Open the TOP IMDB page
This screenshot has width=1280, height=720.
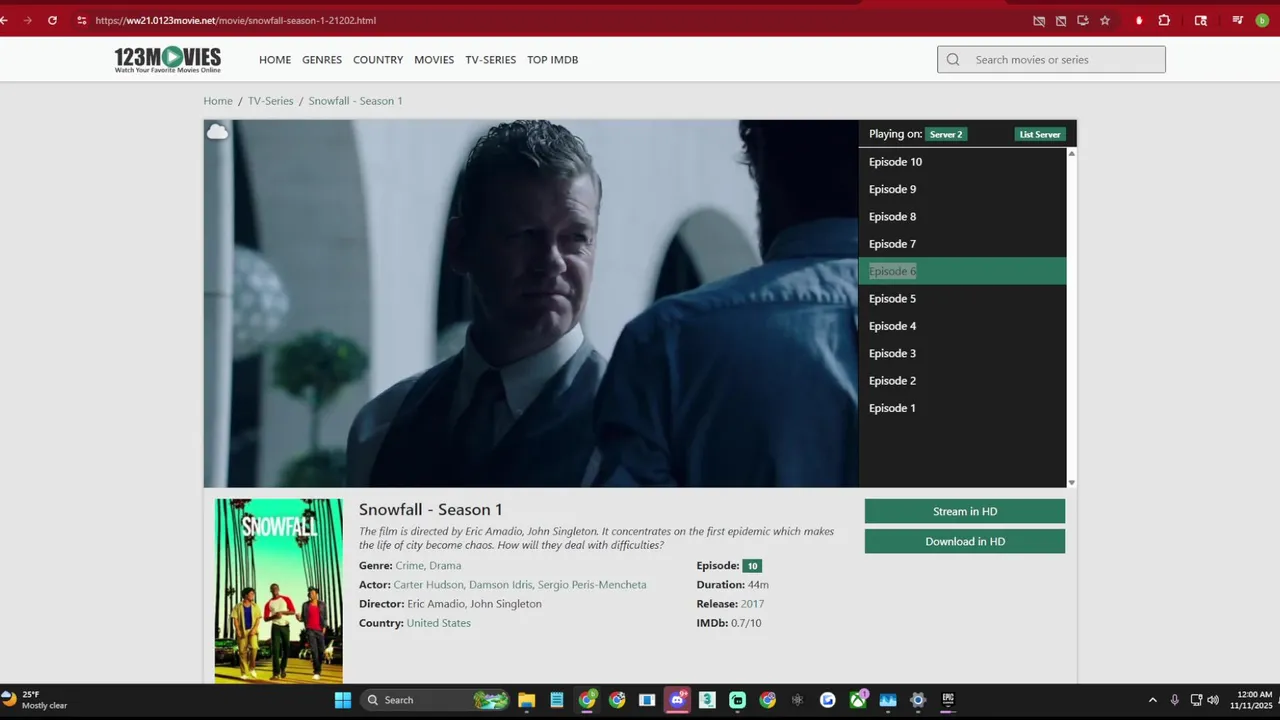tap(553, 60)
